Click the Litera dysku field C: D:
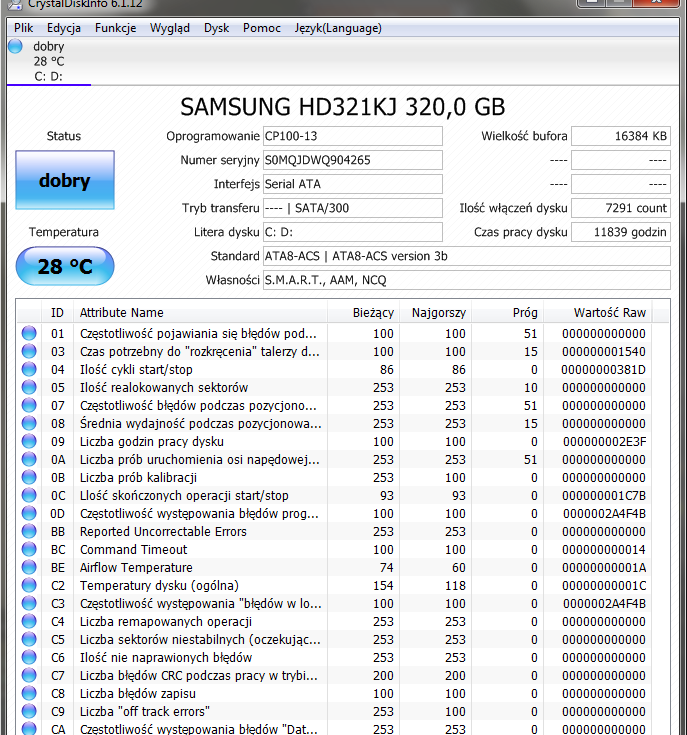This screenshot has height=735, width=687. [352, 232]
